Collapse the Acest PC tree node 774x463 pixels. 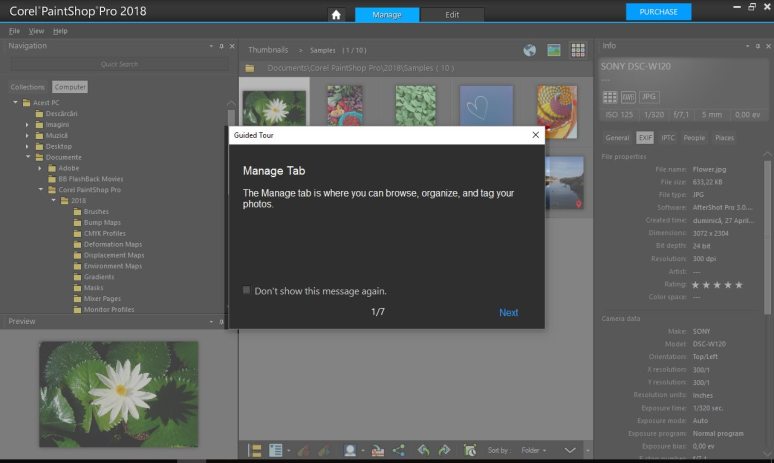pos(15,102)
